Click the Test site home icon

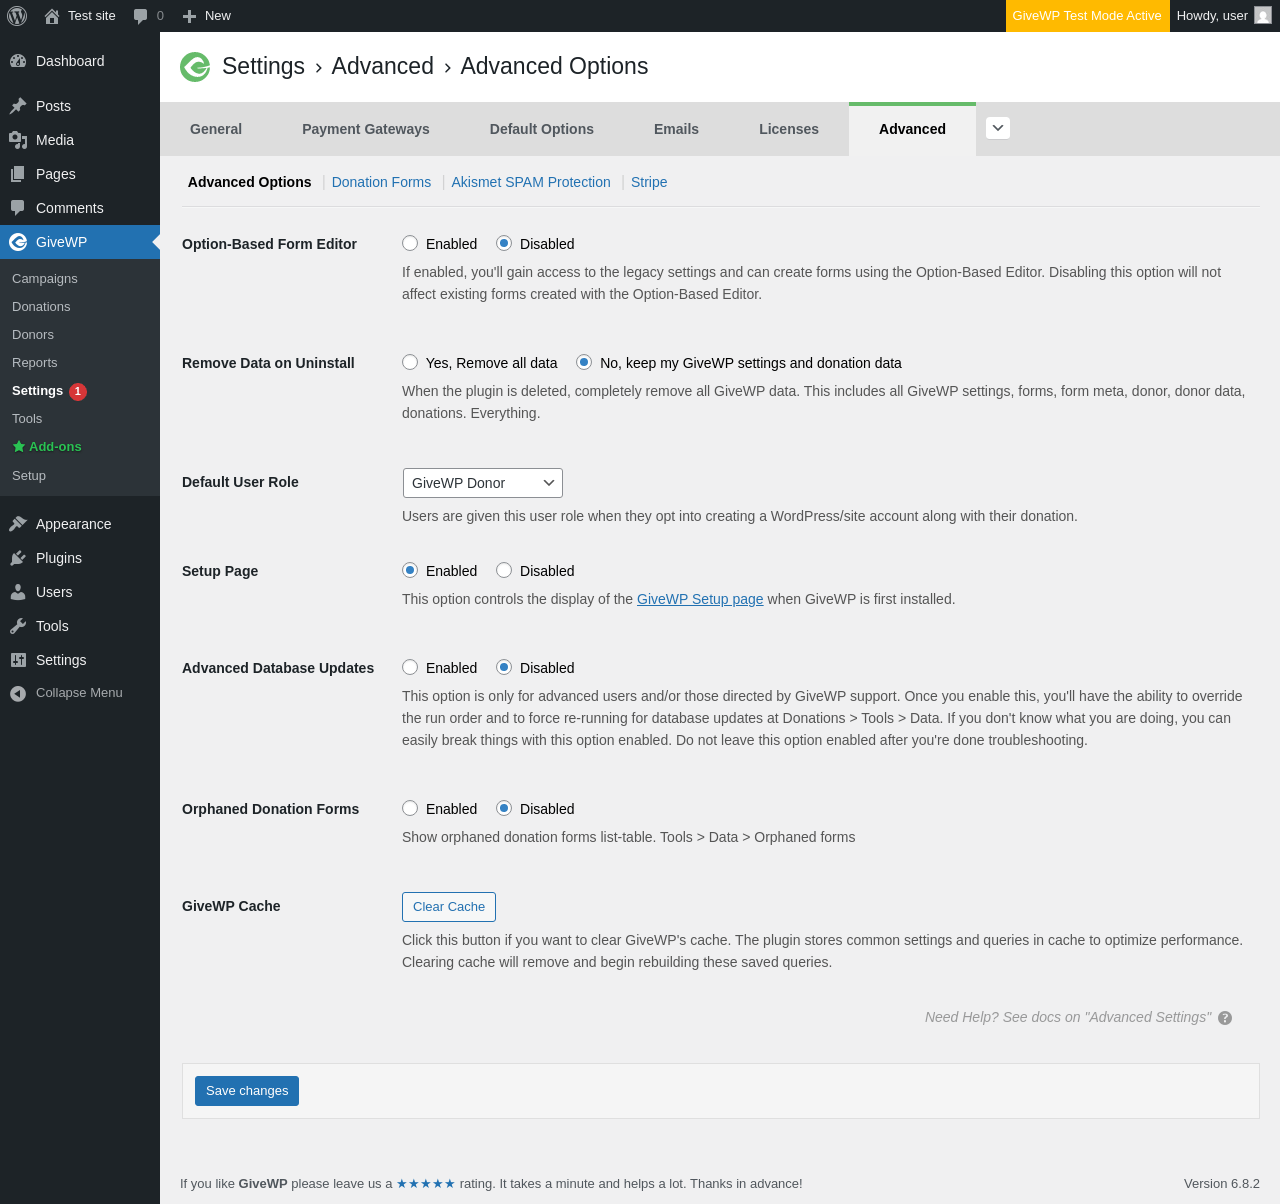52,16
